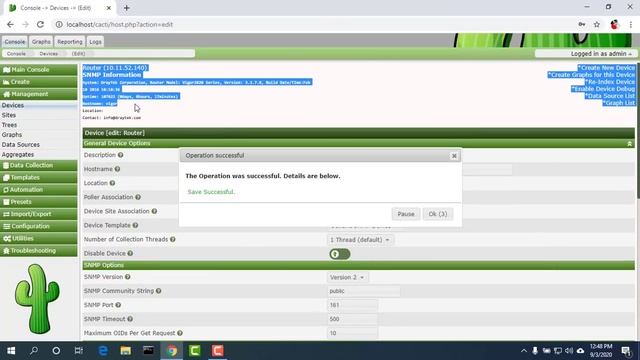
Task: Open Microsoft Edge from taskbar
Action: click(x=103, y=351)
